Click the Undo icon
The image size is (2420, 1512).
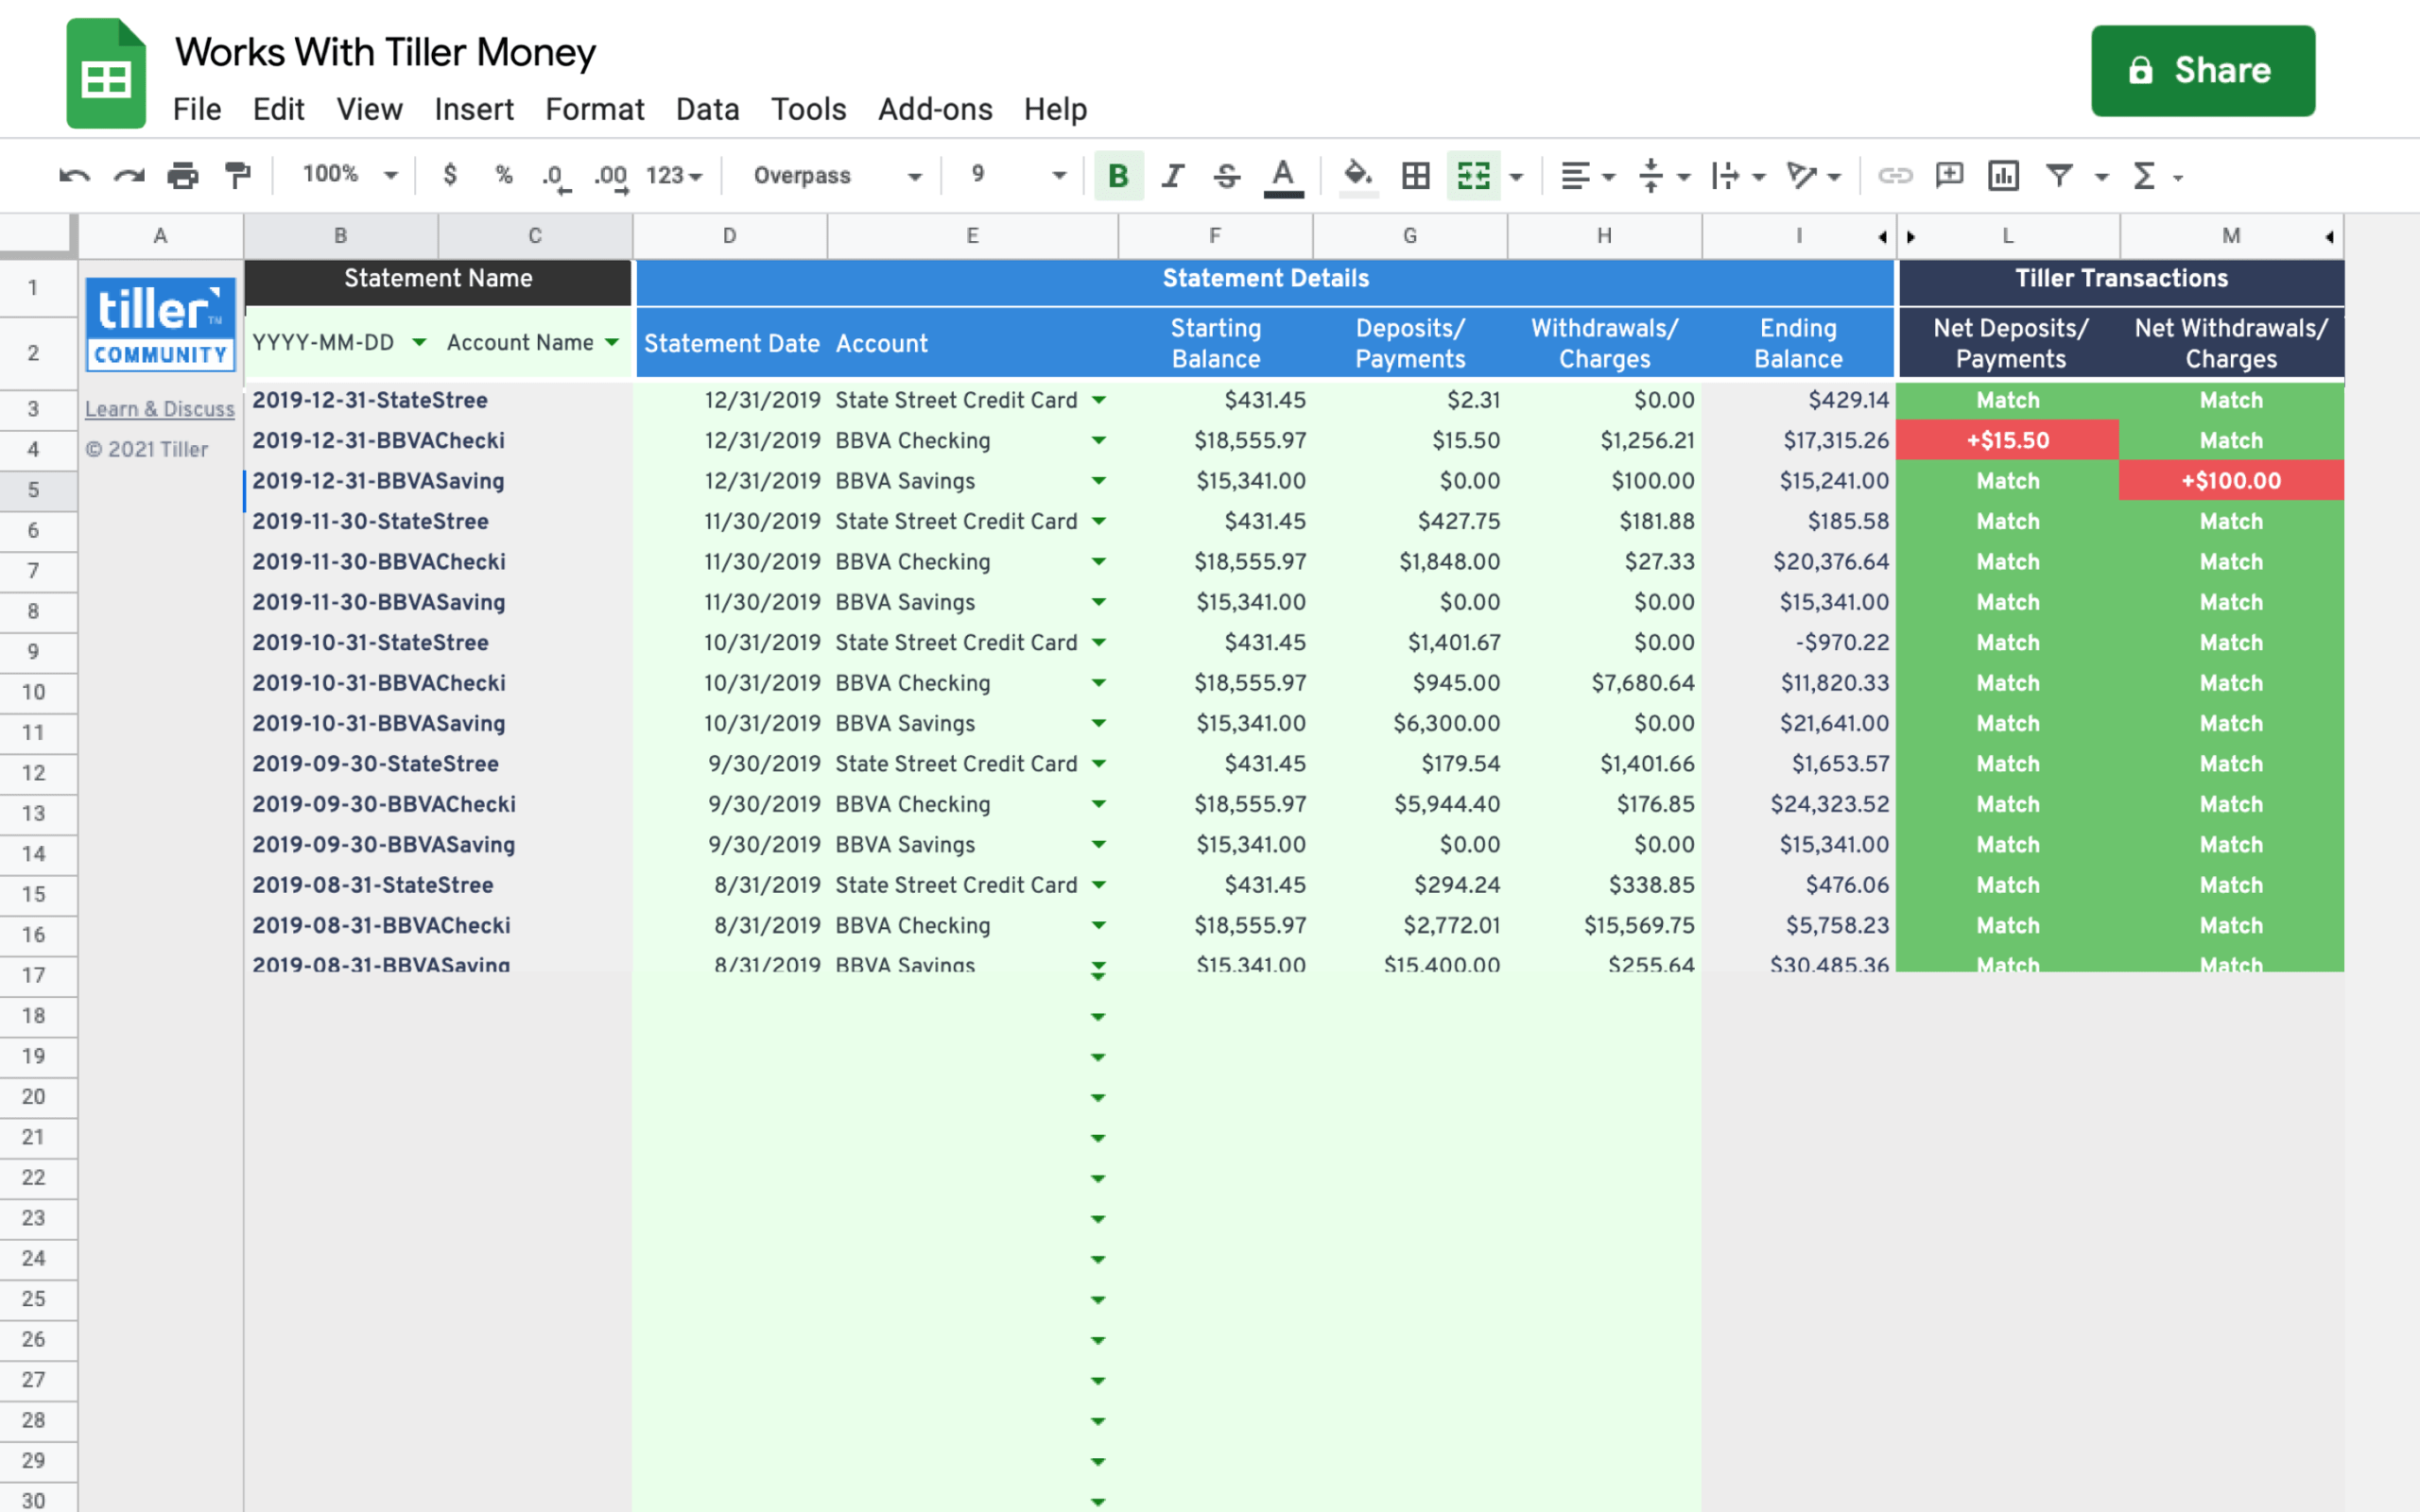[74, 176]
